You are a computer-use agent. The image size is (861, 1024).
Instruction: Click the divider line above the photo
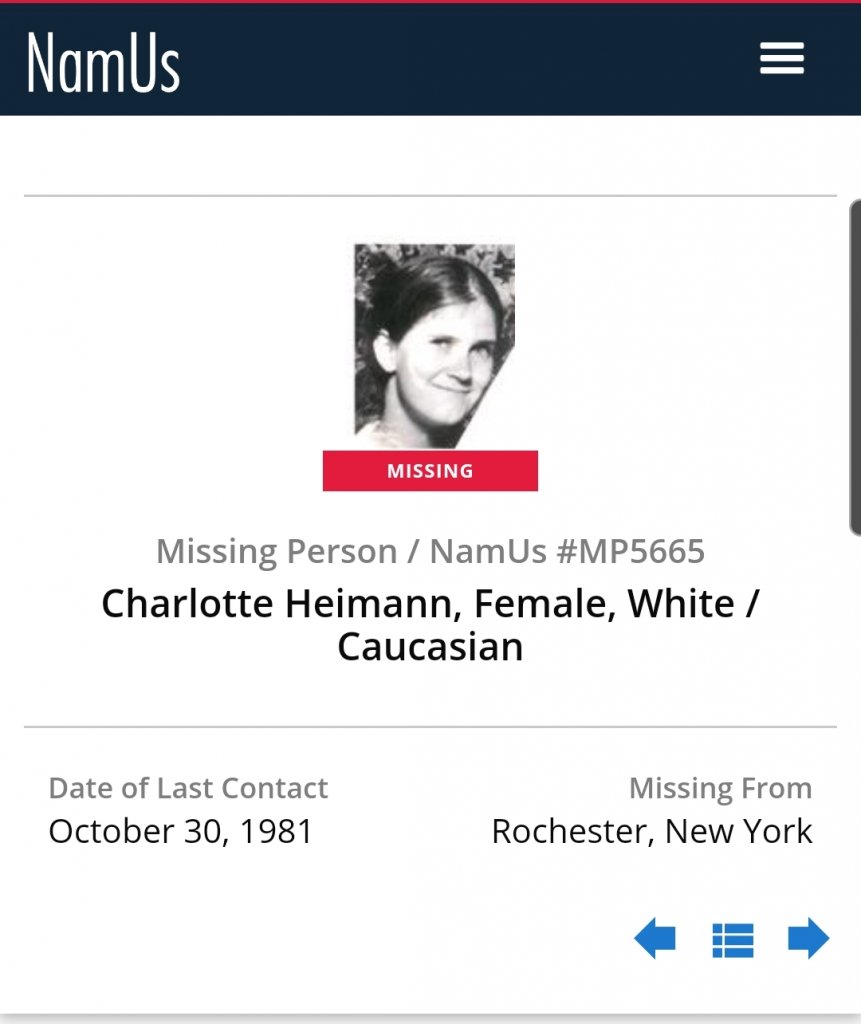point(430,196)
